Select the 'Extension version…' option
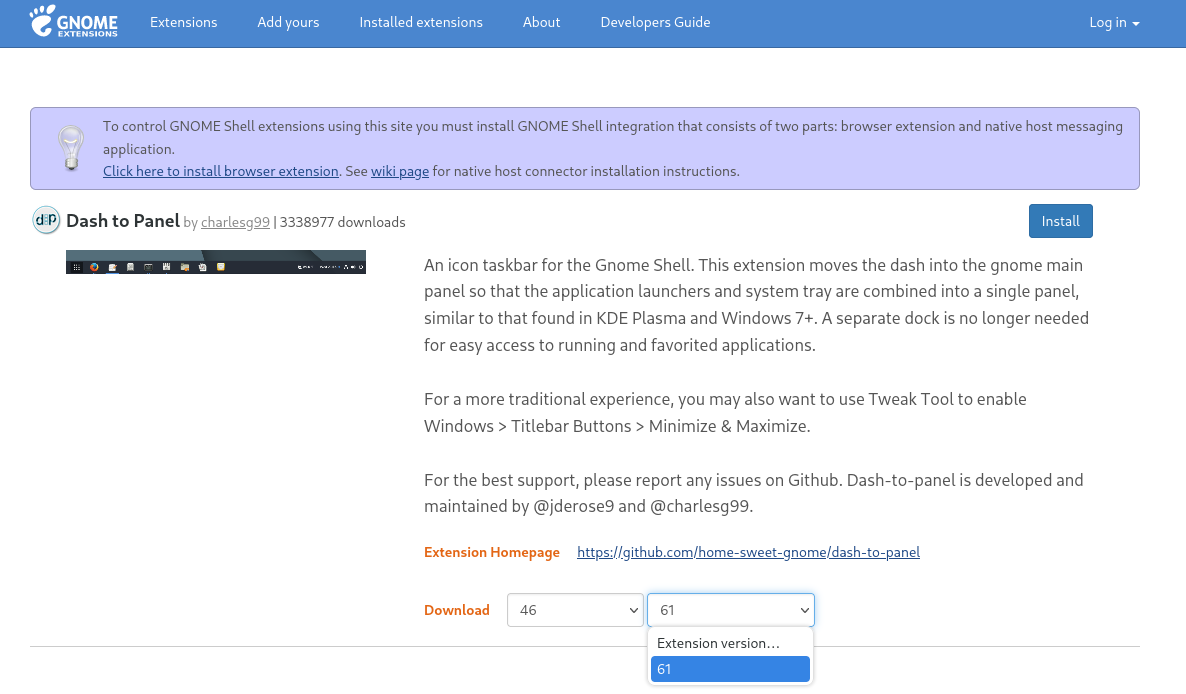The width and height of the screenshot is (1186, 694). point(730,643)
